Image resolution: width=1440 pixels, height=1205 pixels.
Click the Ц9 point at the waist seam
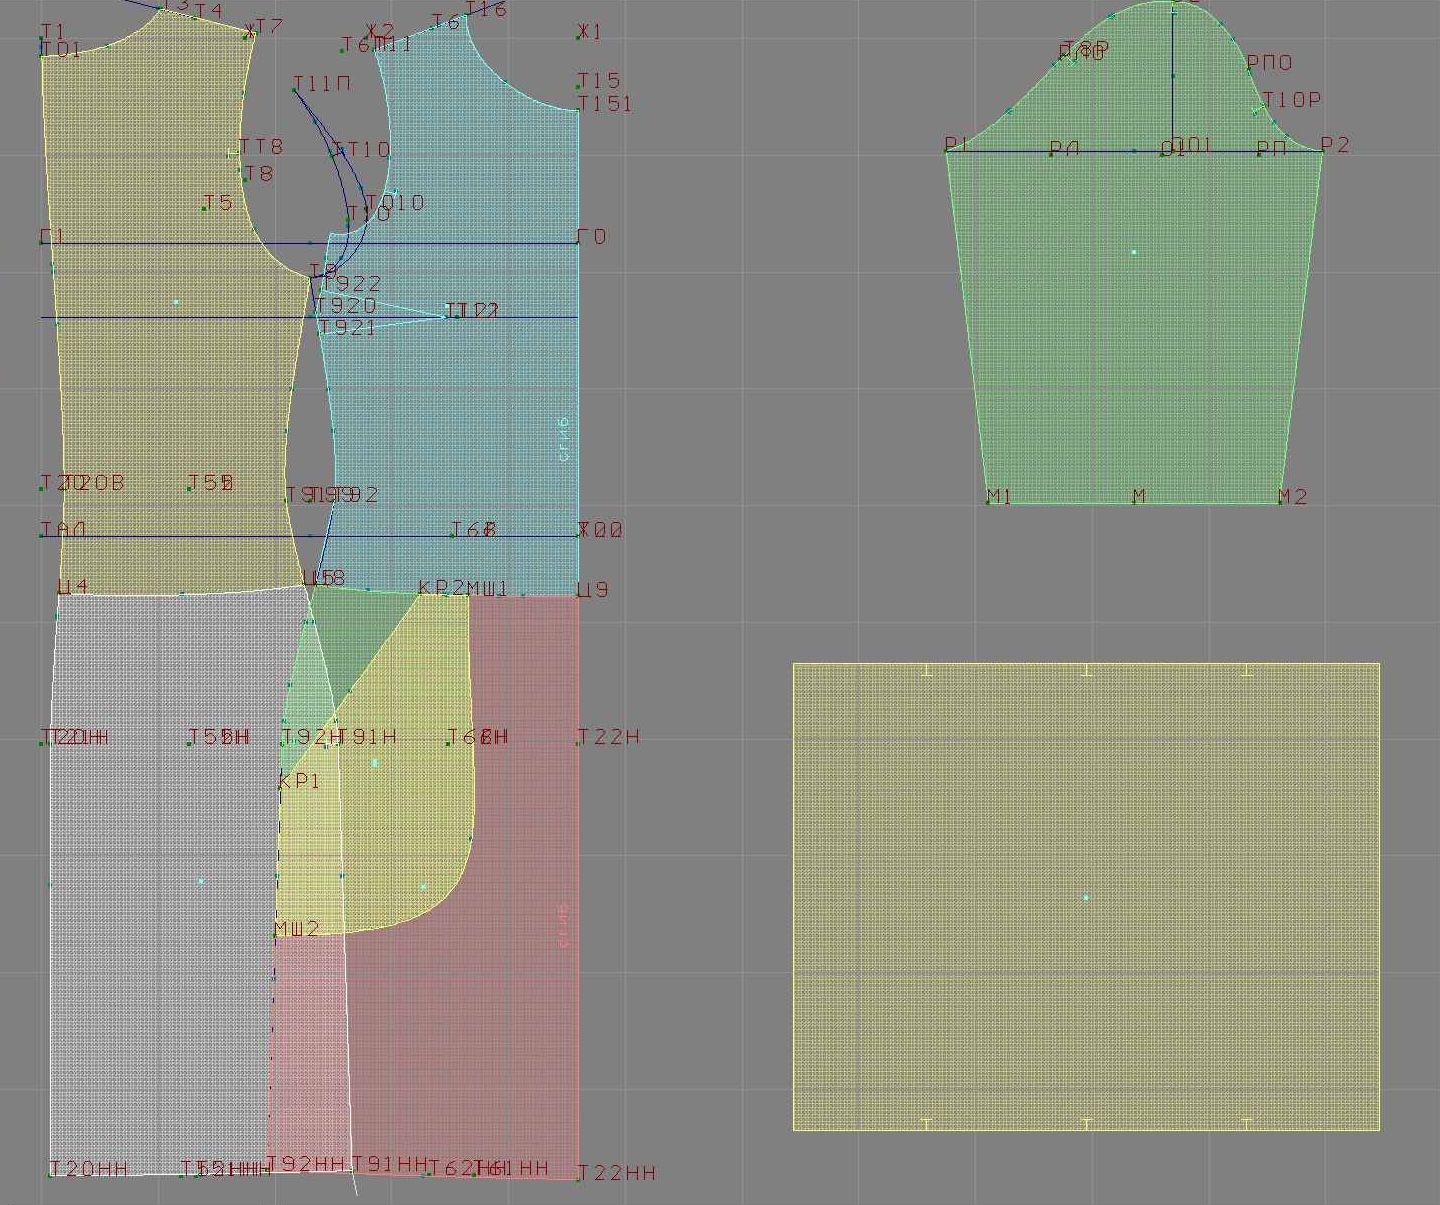[592, 590]
